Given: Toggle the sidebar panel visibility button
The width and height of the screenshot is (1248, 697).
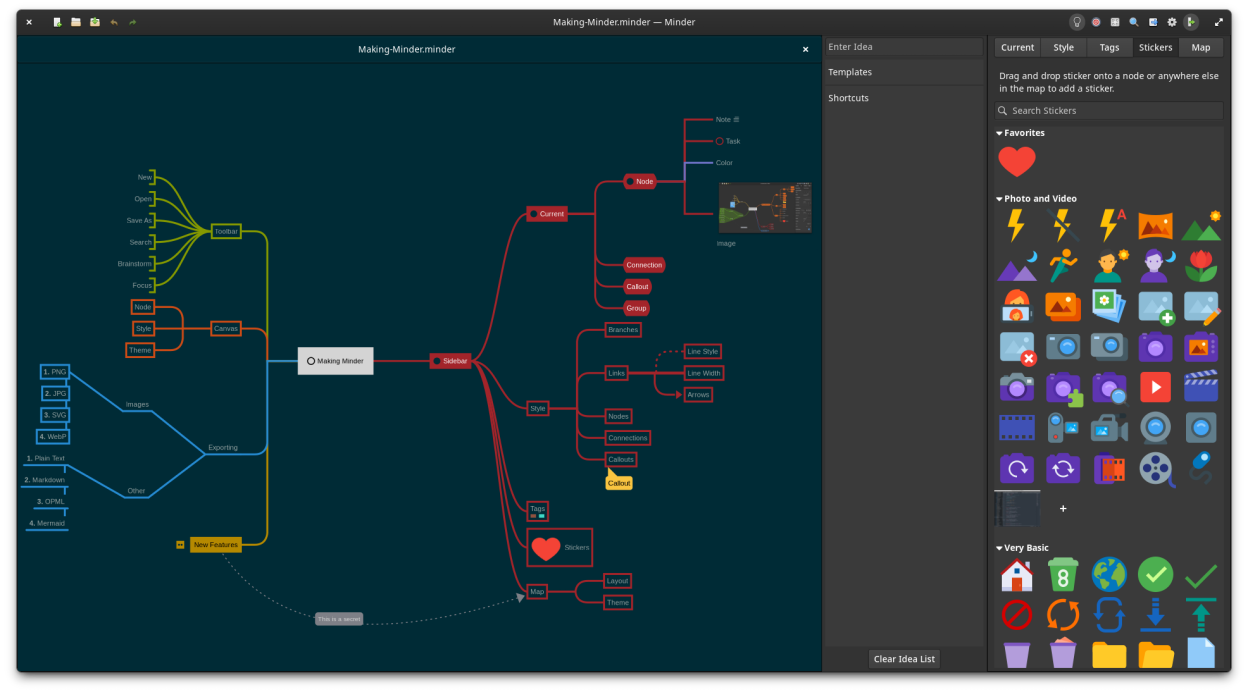Looking at the screenshot, I should click(x=1191, y=22).
